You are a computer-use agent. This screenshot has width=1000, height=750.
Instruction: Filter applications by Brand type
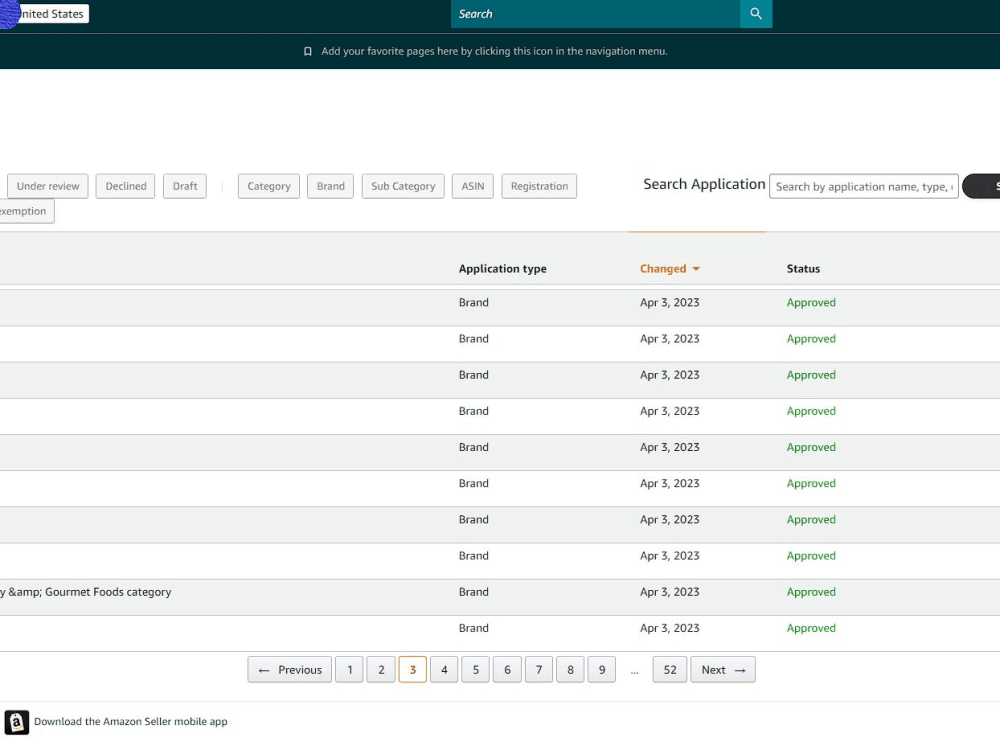330,186
